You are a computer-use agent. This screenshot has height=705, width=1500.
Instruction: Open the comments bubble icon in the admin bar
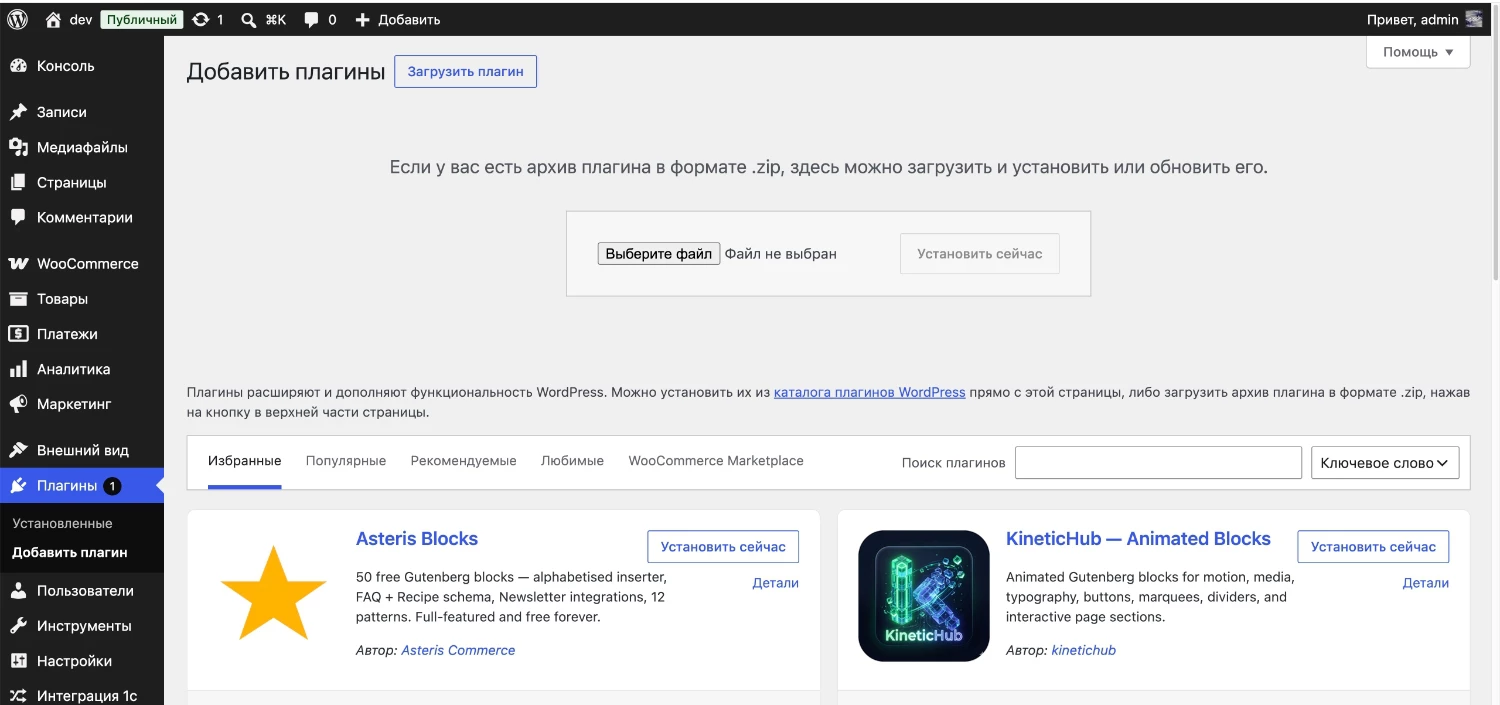(312, 19)
